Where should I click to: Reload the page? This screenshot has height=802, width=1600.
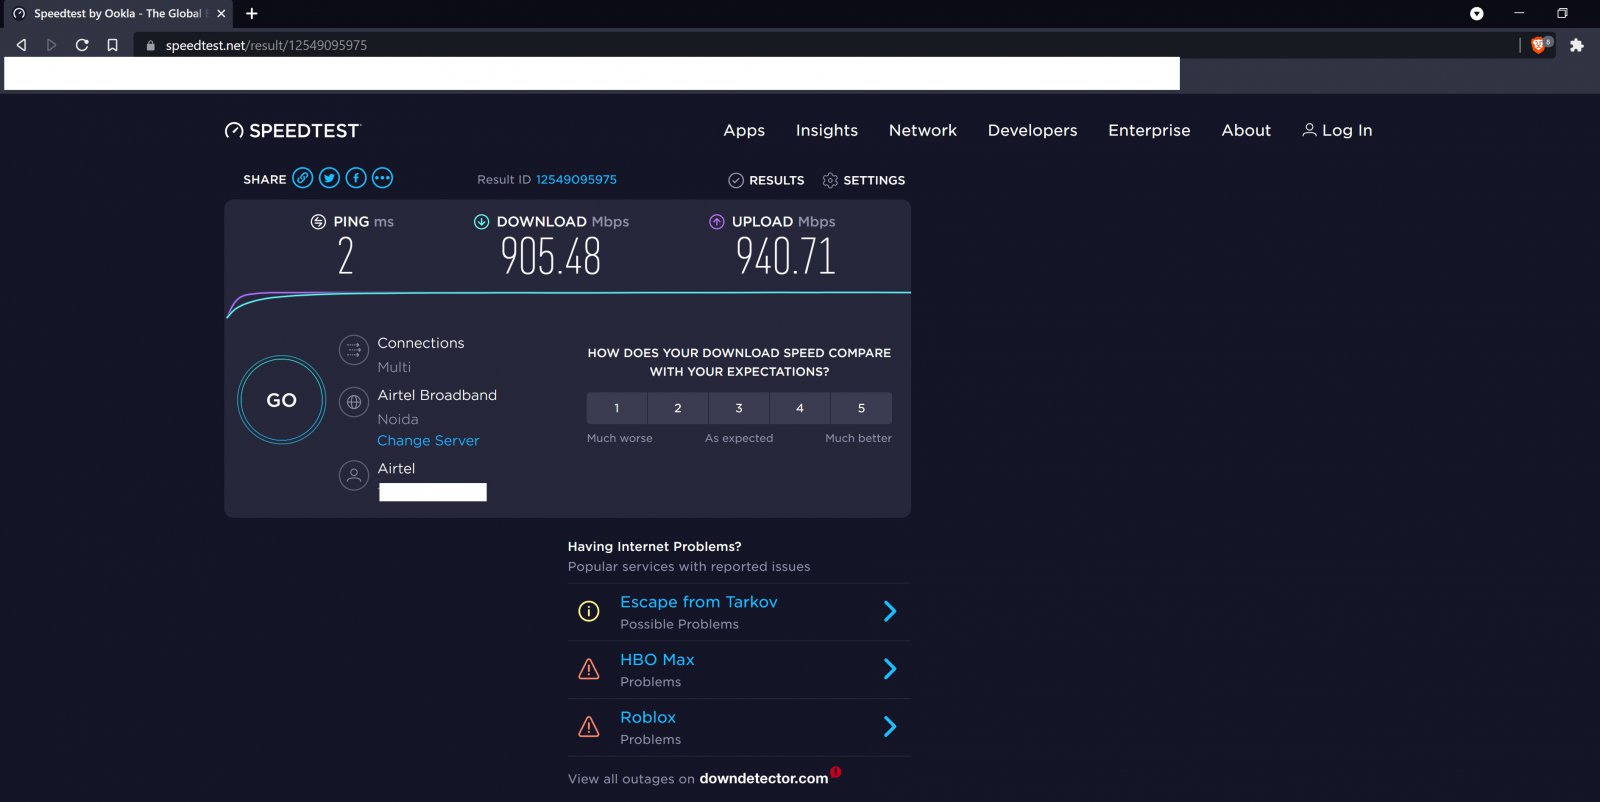82,45
